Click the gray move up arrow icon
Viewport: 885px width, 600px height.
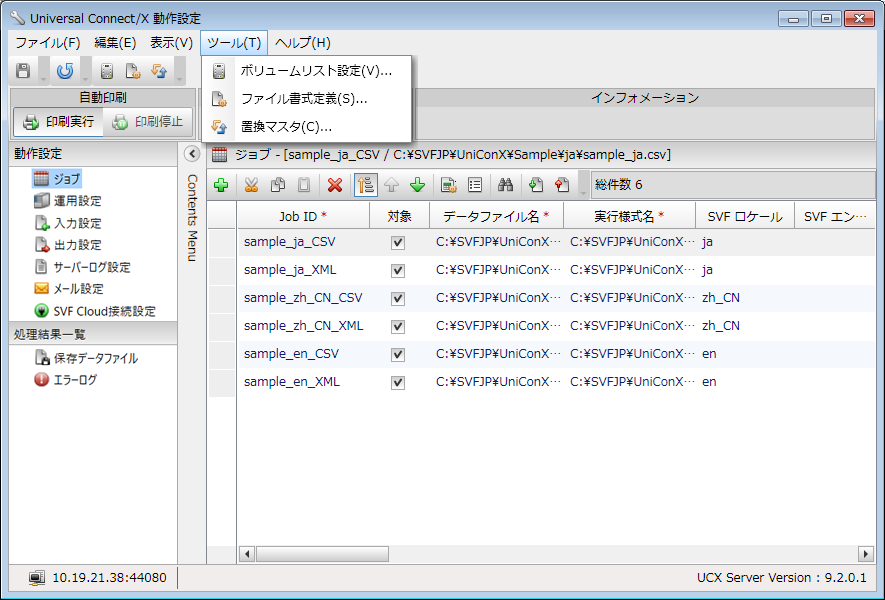[392, 185]
